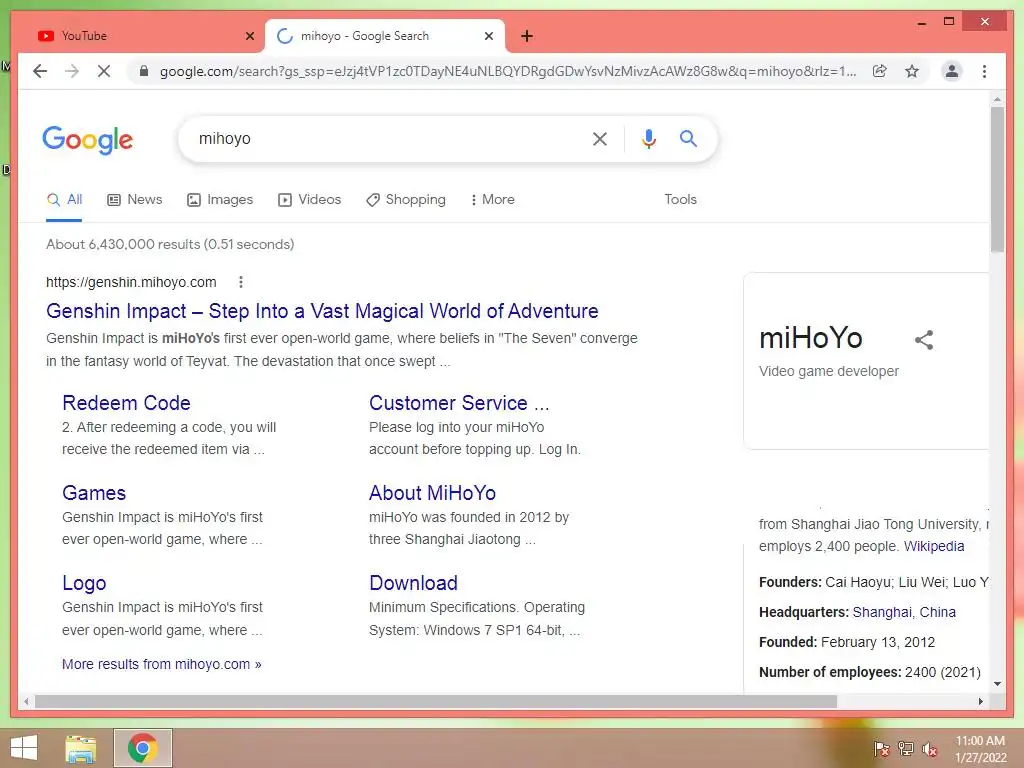This screenshot has height=768, width=1024.
Task: Open the Customer Service sitelink
Action: [x=459, y=403]
